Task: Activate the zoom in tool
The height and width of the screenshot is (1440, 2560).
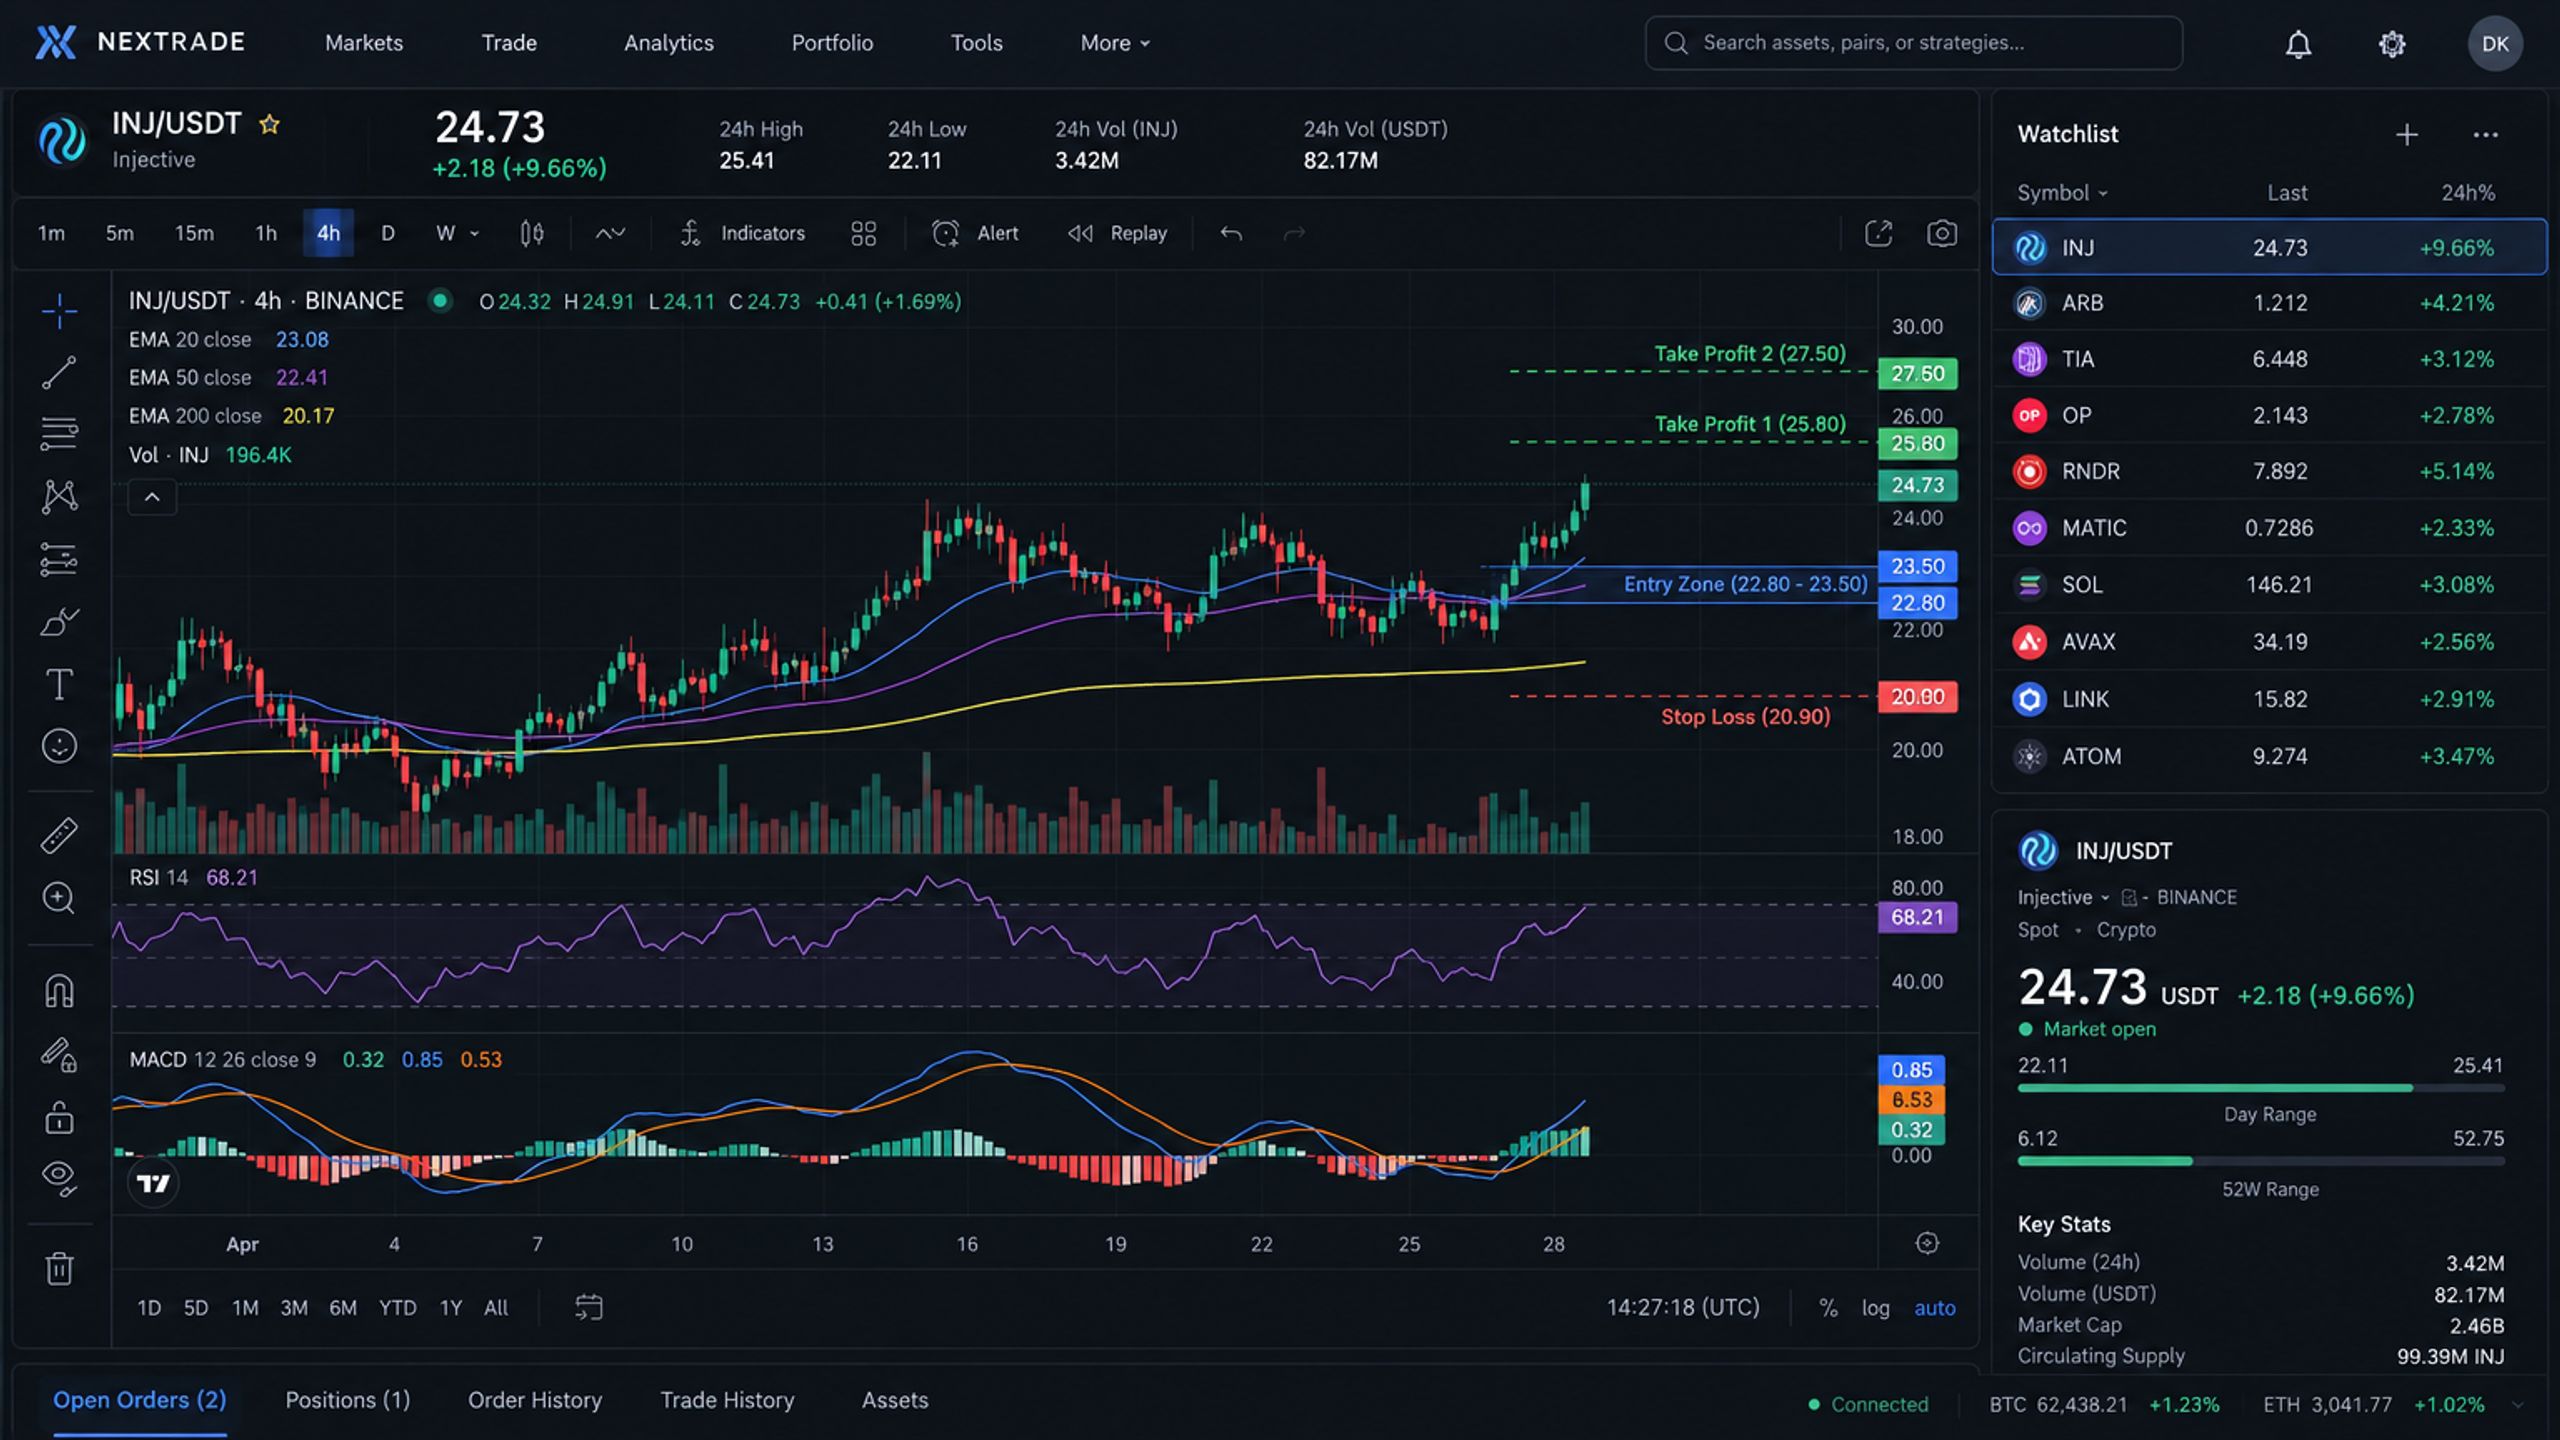Action: pos(59,897)
